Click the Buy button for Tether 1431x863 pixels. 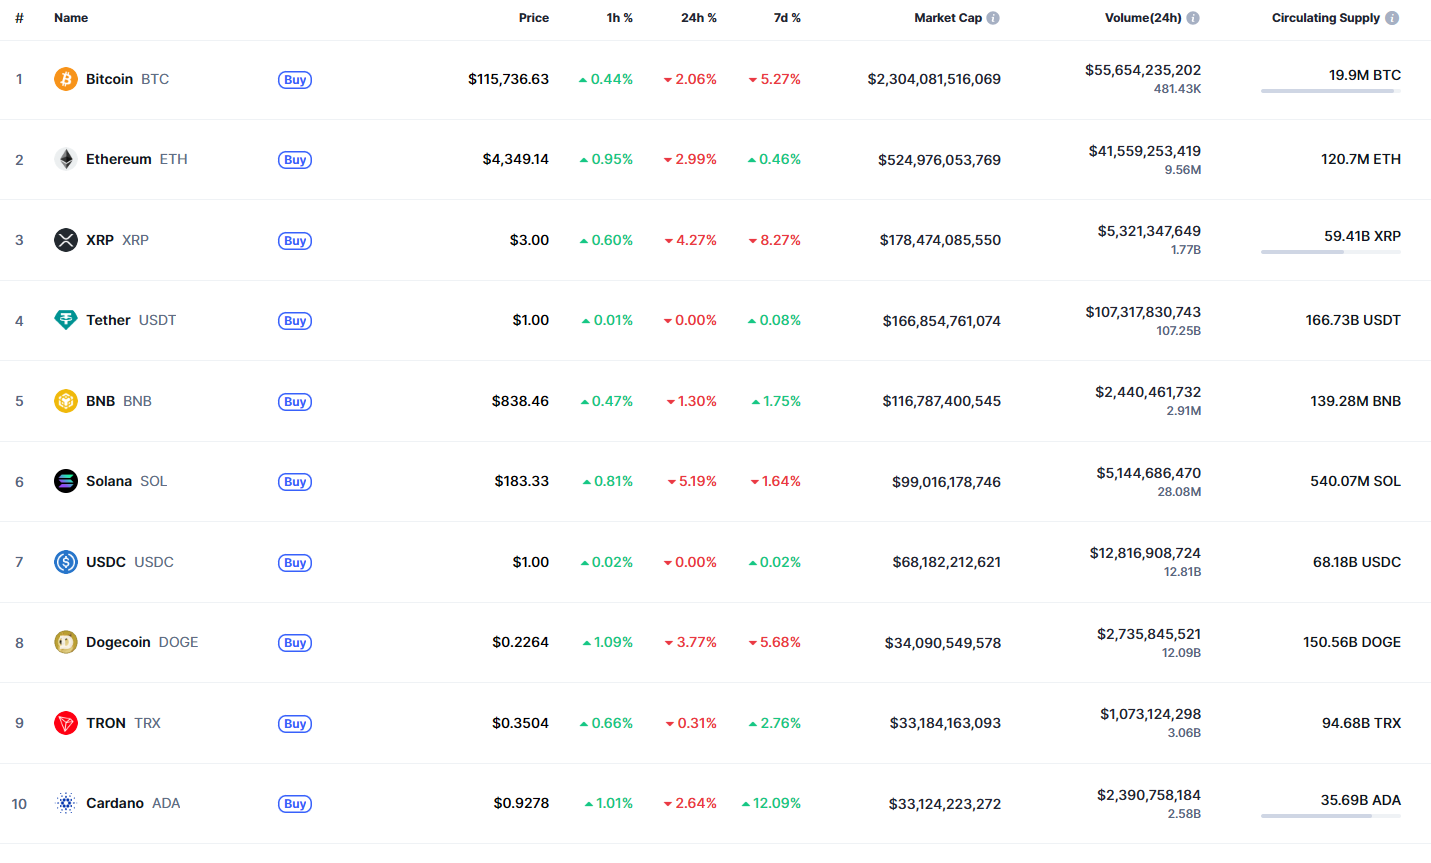295,321
